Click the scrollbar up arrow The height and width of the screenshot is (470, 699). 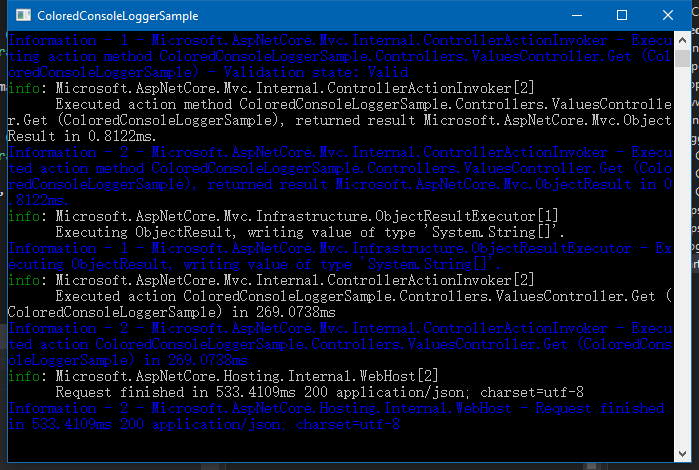[x=682, y=41]
